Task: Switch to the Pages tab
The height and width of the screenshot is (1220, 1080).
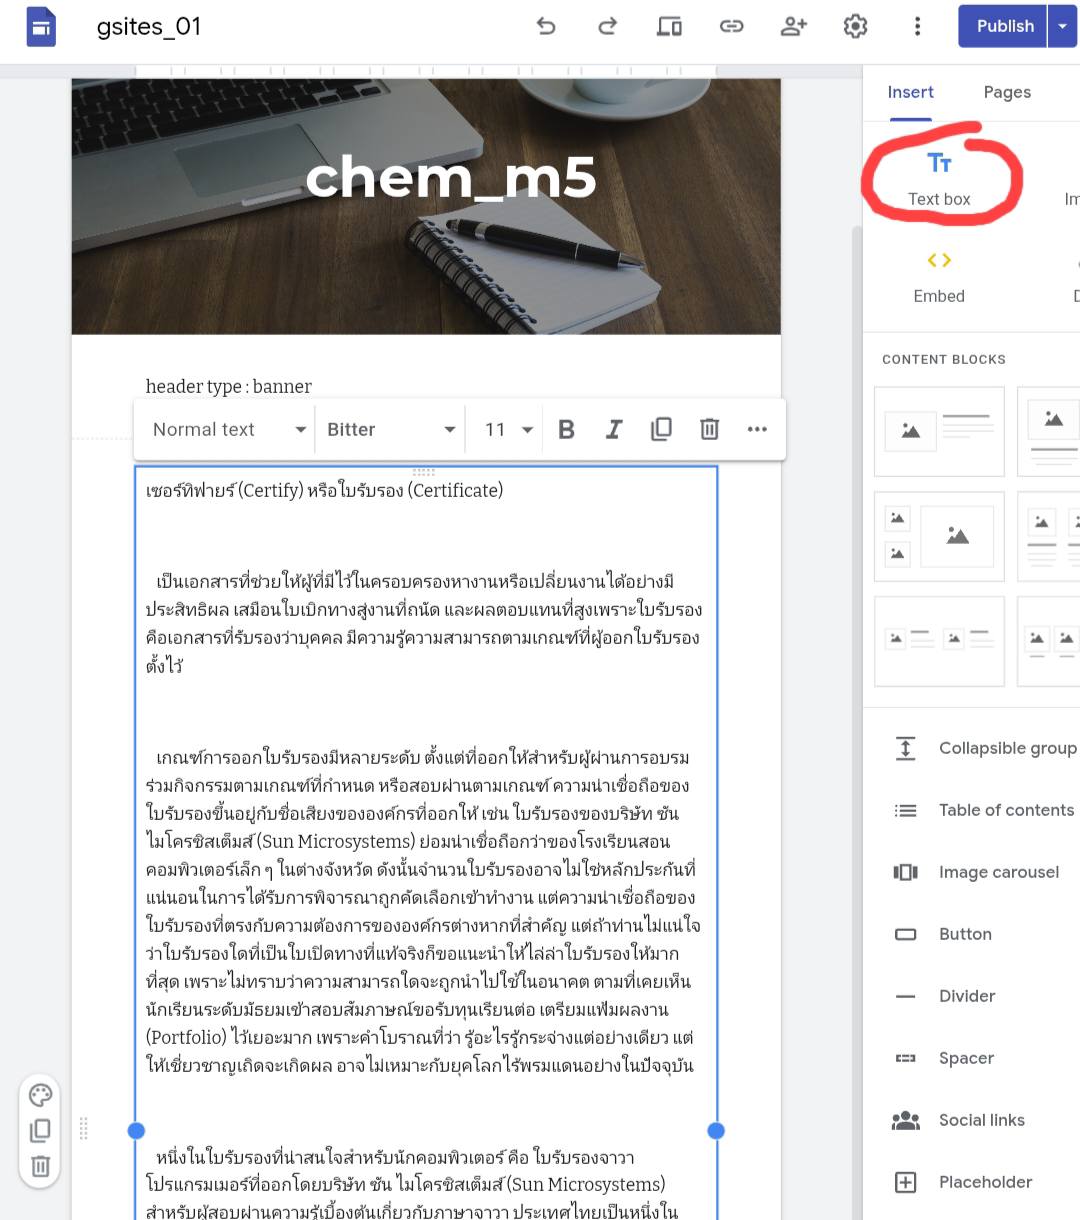Action: click(x=1007, y=92)
